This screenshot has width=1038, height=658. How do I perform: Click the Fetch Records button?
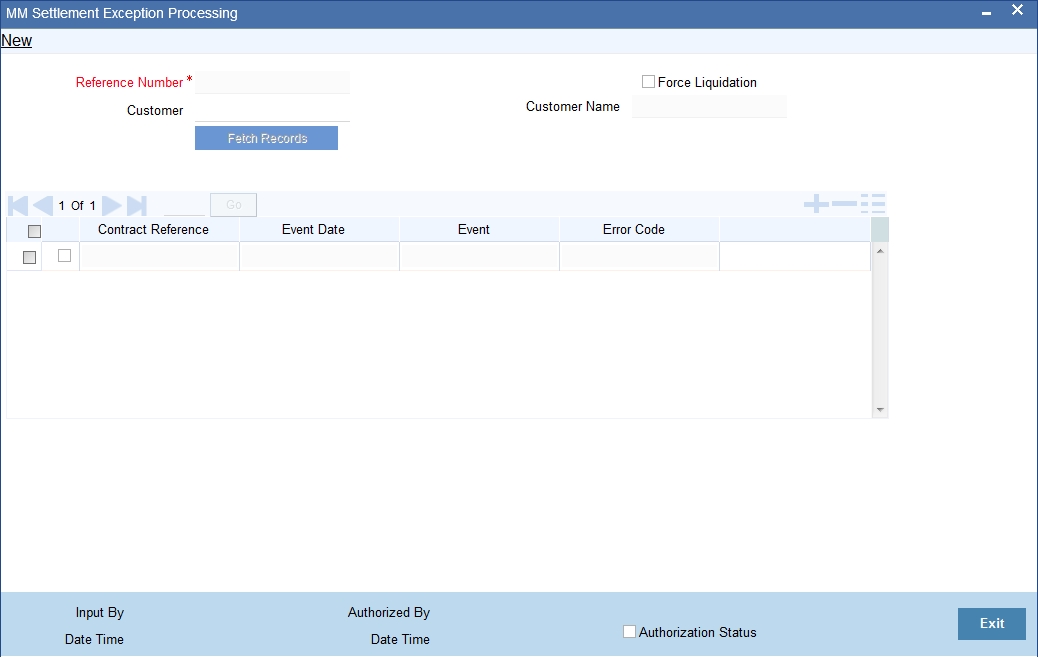[x=266, y=138]
